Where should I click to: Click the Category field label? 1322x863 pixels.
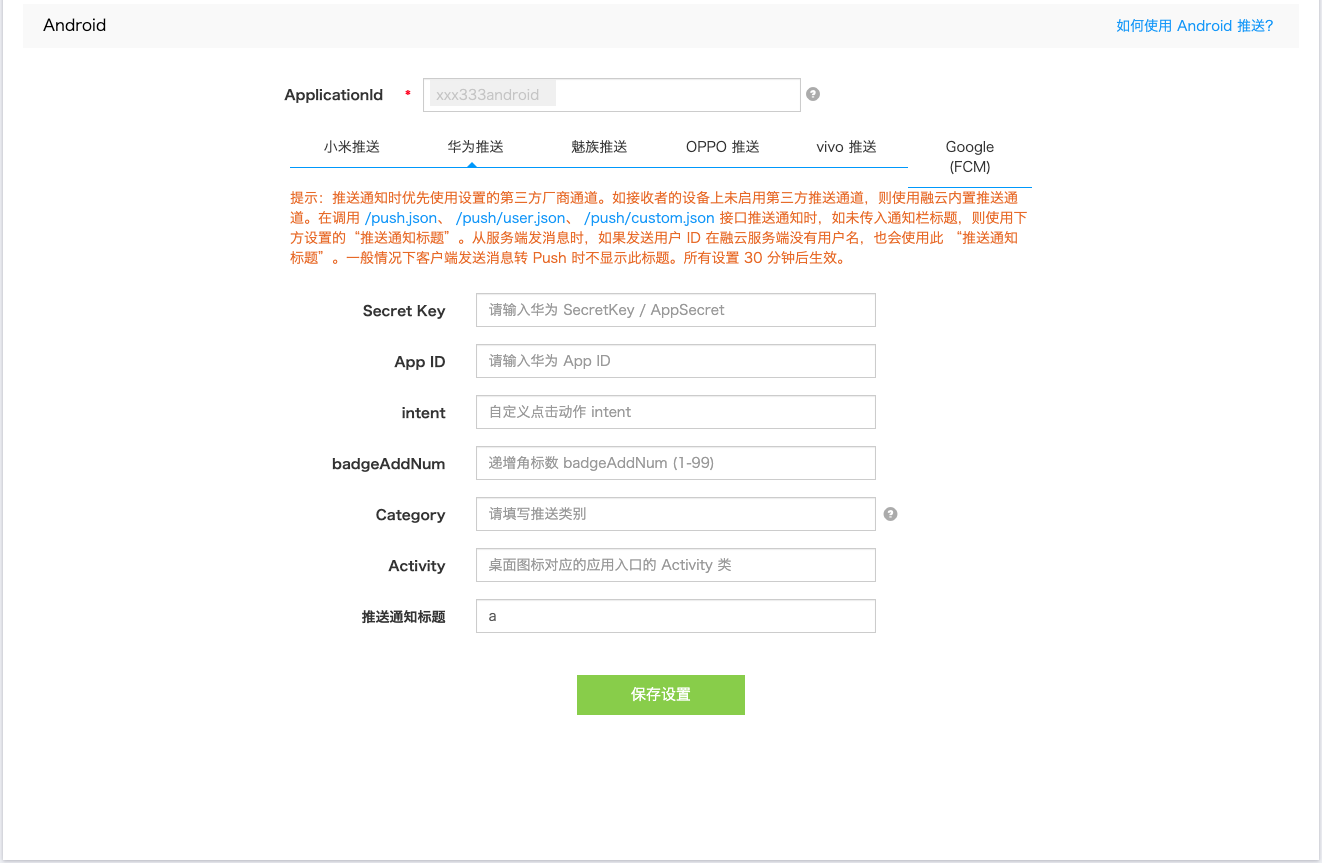point(411,515)
